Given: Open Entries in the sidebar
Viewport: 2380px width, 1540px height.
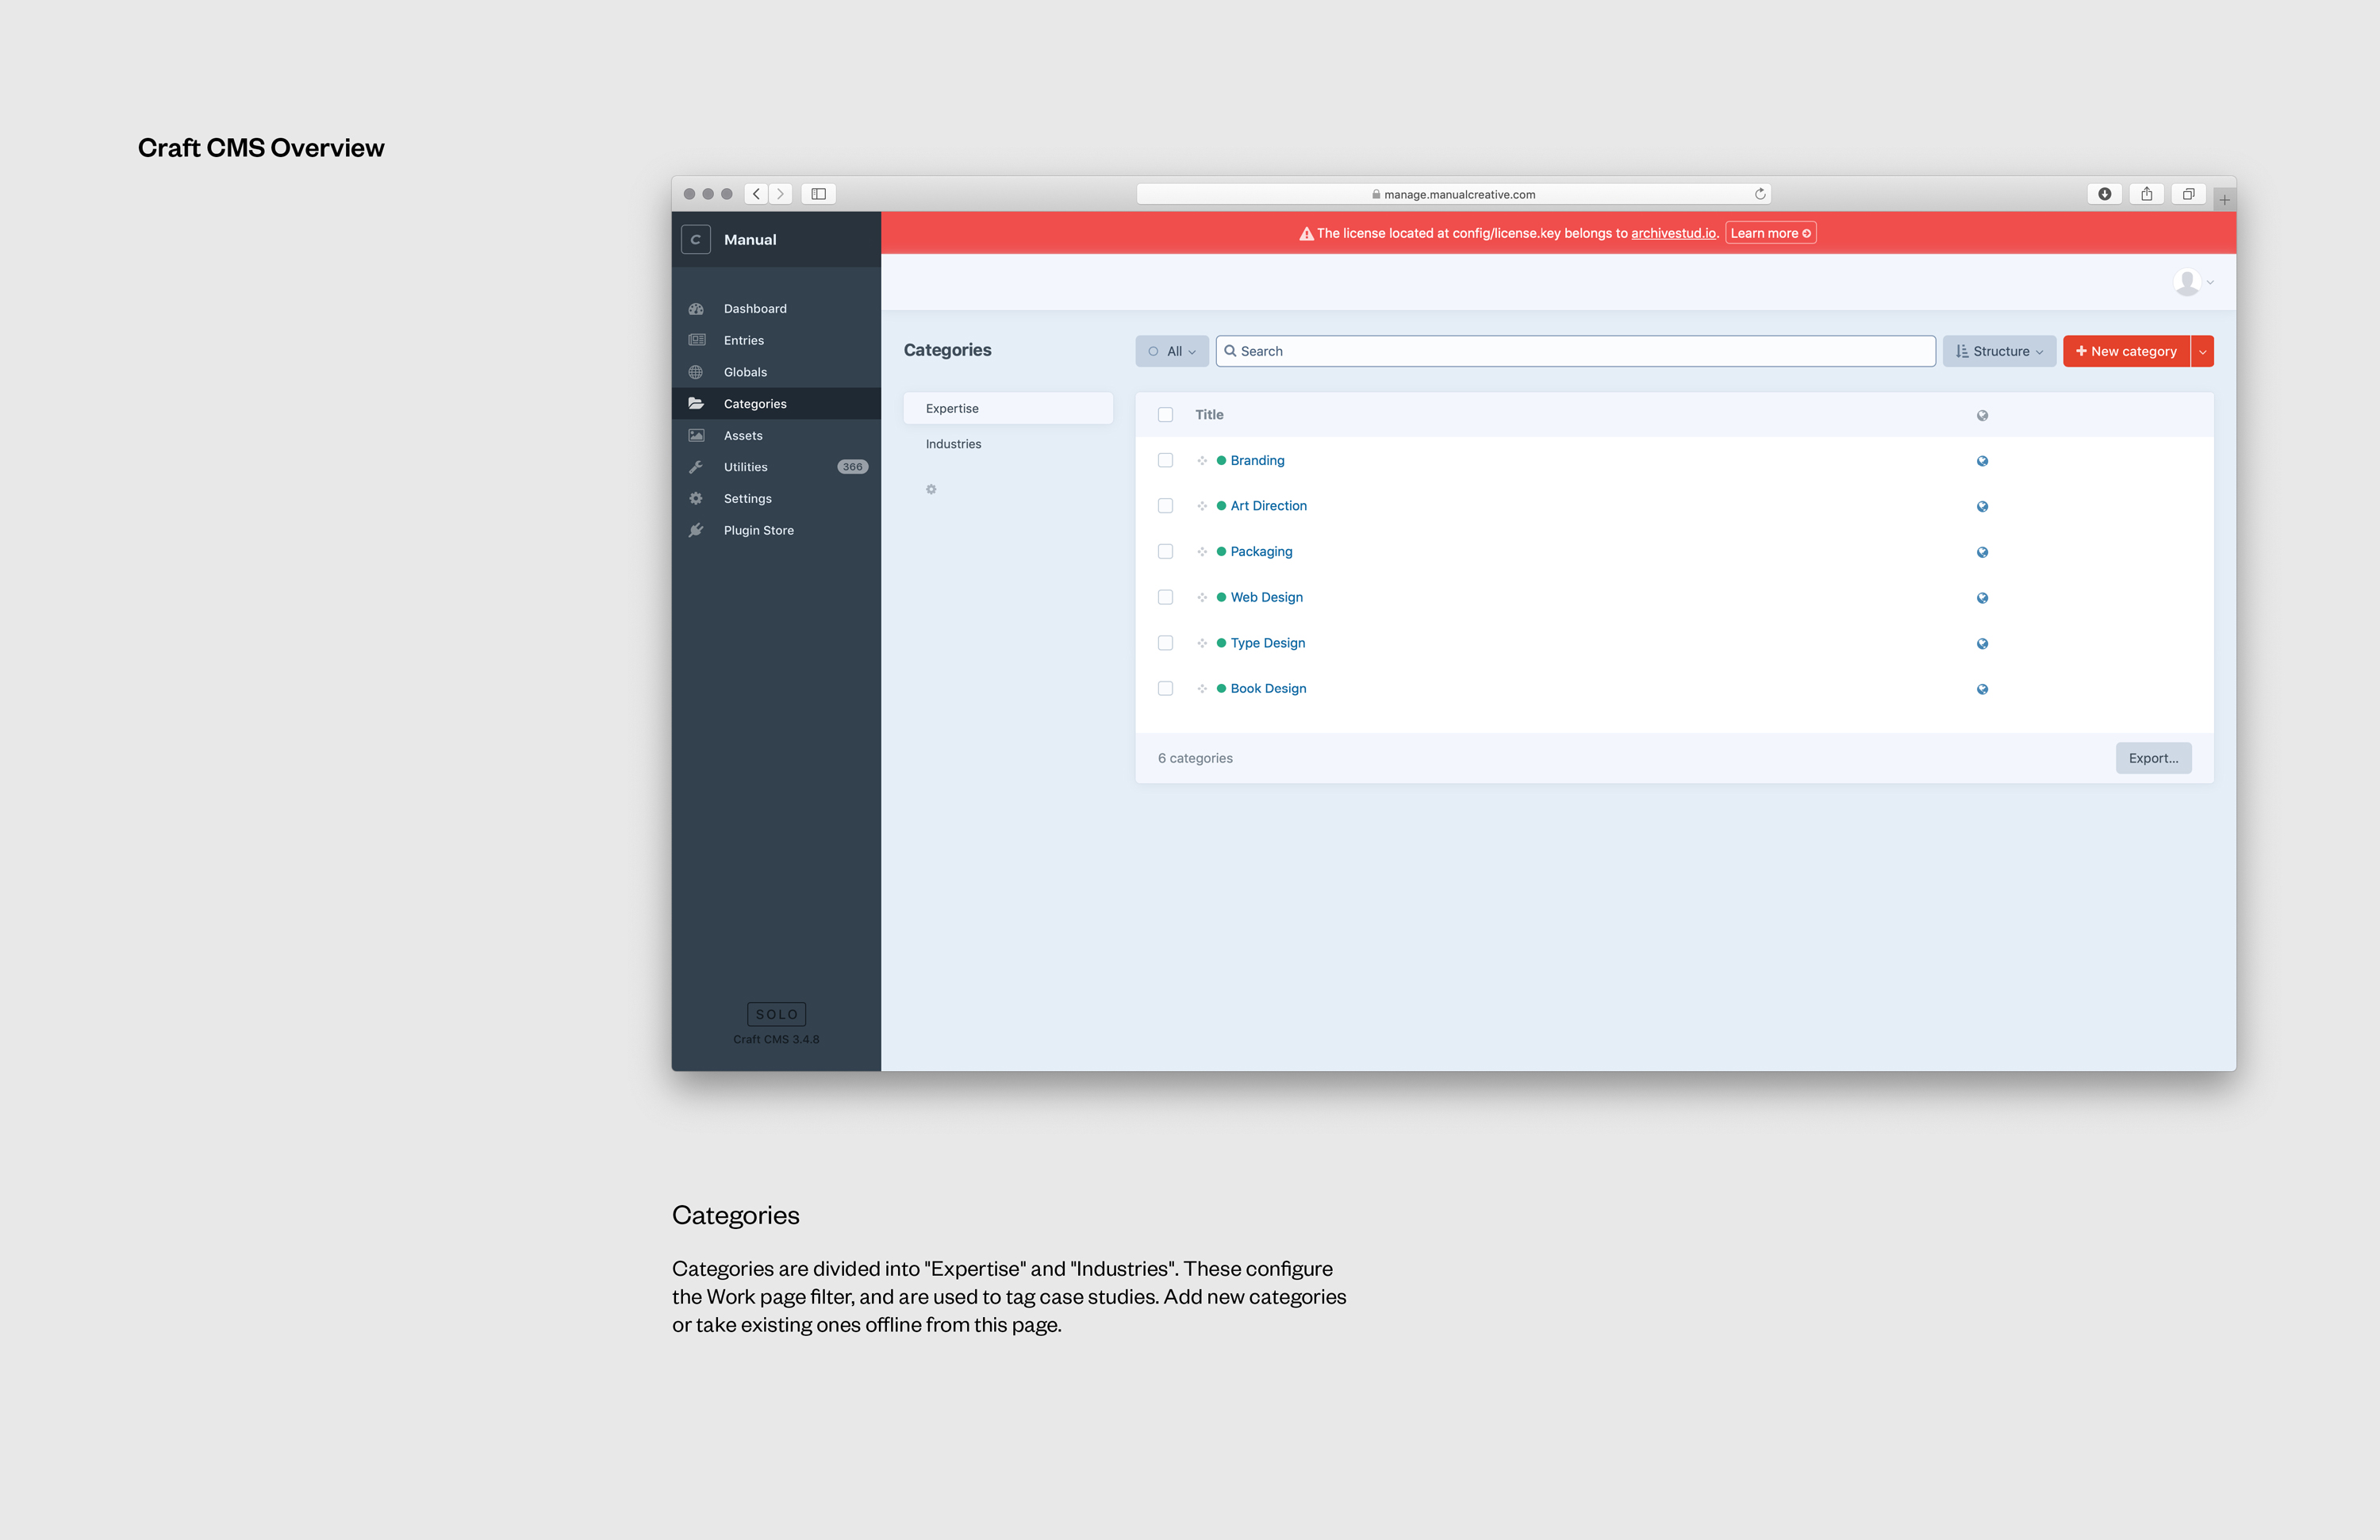Looking at the screenshot, I should [x=743, y=341].
